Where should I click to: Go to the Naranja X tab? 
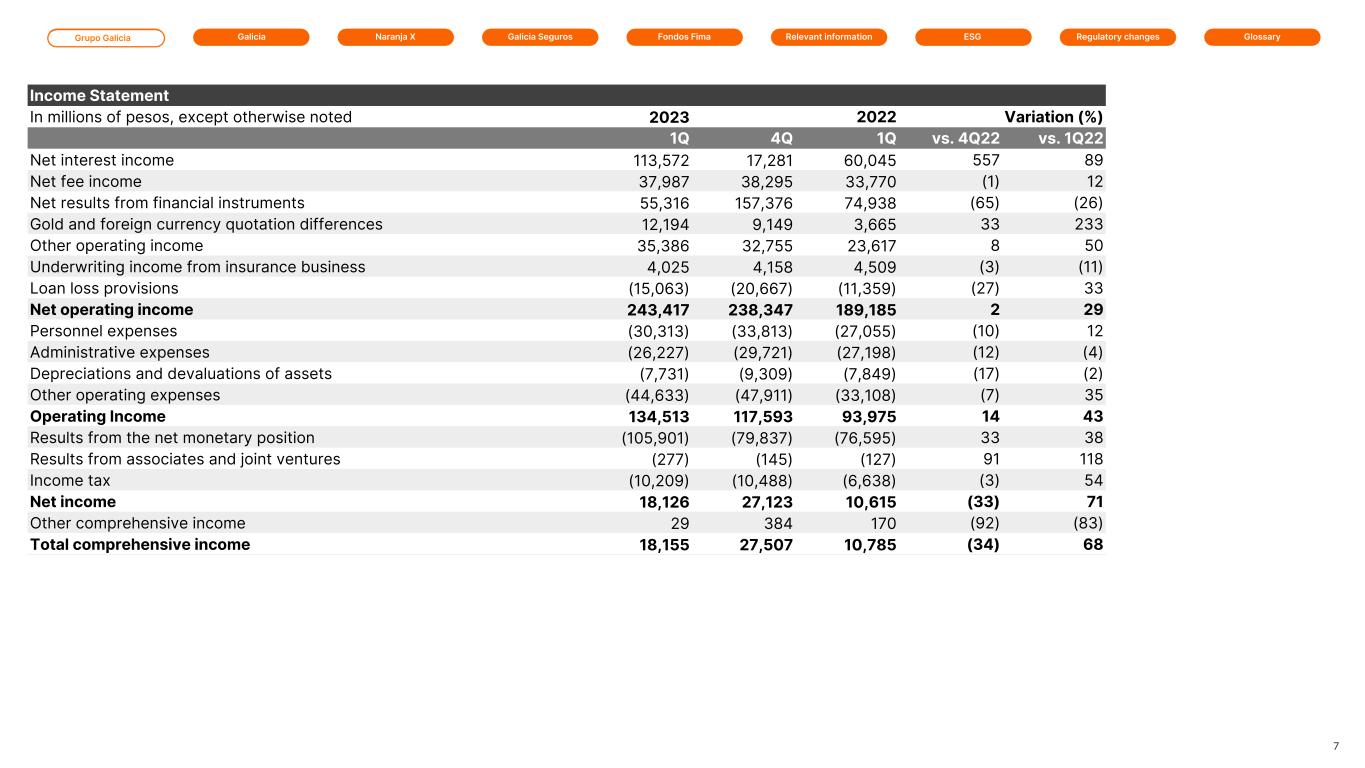[x=395, y=37]
